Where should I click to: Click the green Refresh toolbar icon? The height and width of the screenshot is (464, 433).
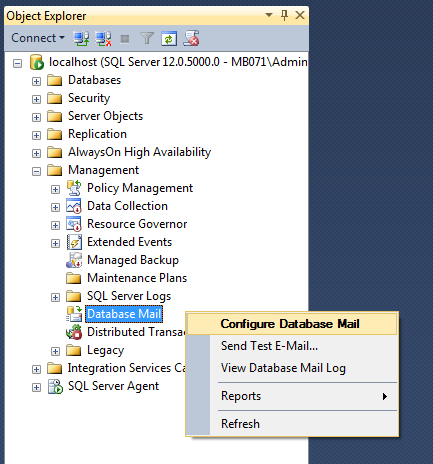pos(169,38)
